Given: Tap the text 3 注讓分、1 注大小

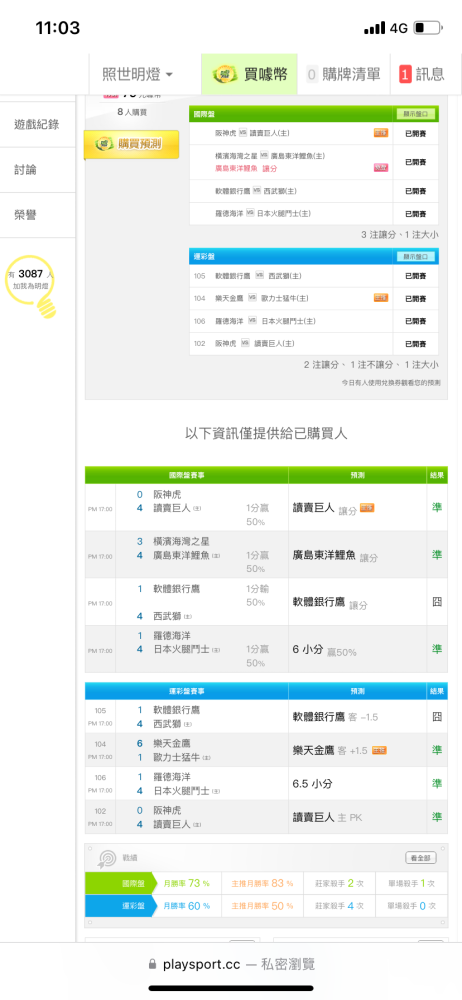Looking at the screenshot, I should [400, 235].
